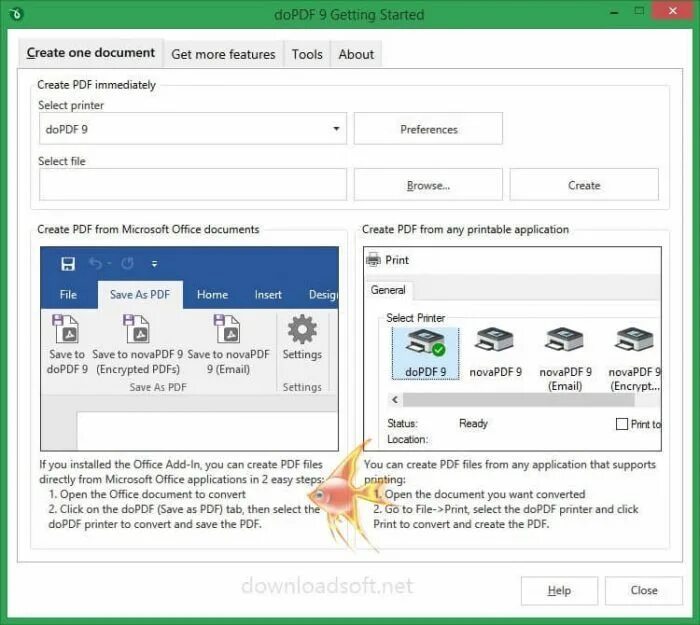Close the window with the red X

[x=673, y=11]
